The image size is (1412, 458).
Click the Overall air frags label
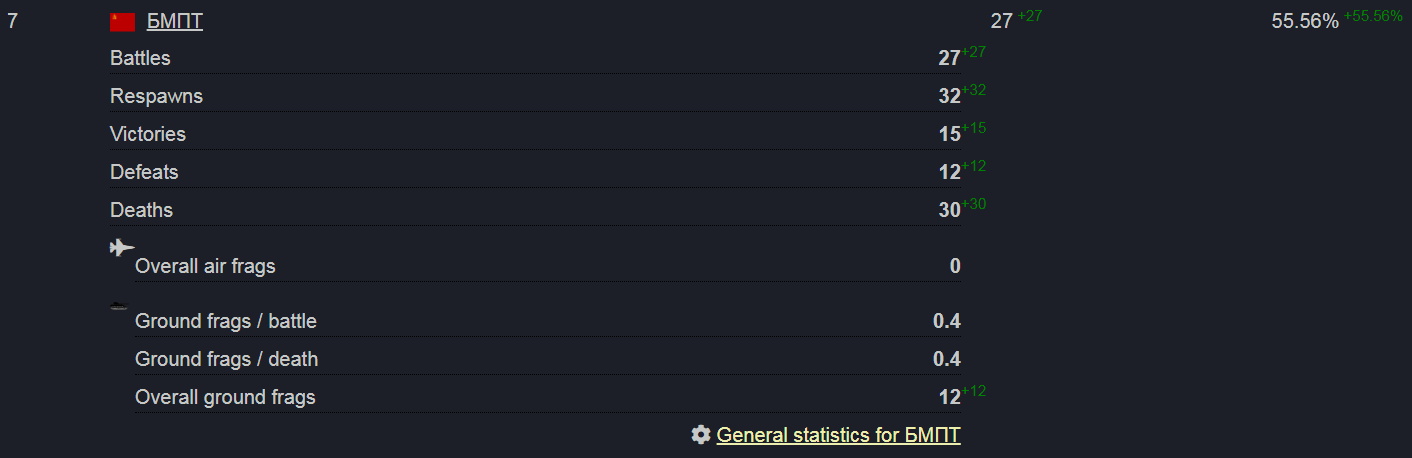(205, 266)
